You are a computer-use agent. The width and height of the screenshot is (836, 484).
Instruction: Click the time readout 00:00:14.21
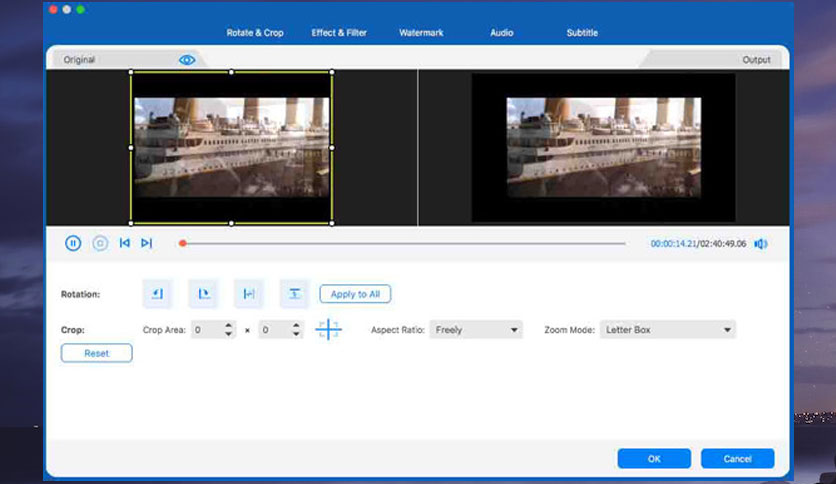pos(673,244)
